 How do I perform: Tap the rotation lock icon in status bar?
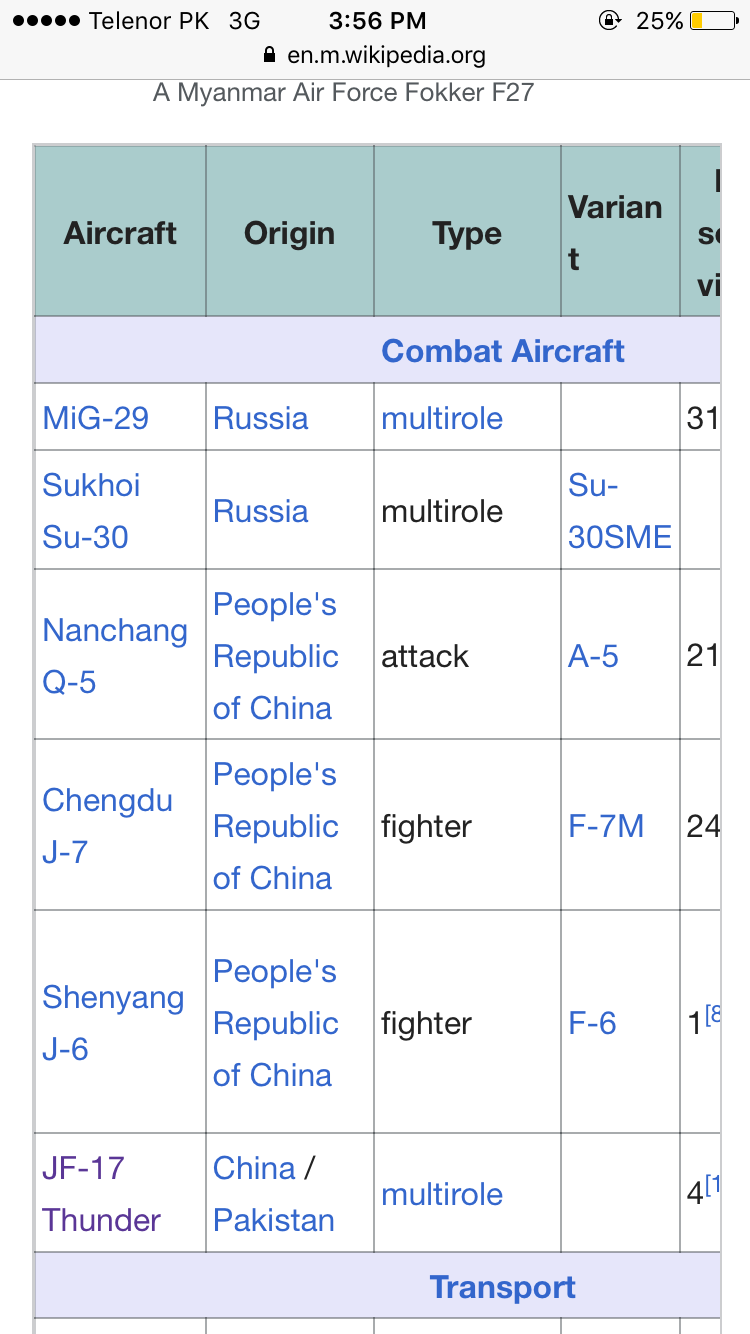click(x=608, y=20)
